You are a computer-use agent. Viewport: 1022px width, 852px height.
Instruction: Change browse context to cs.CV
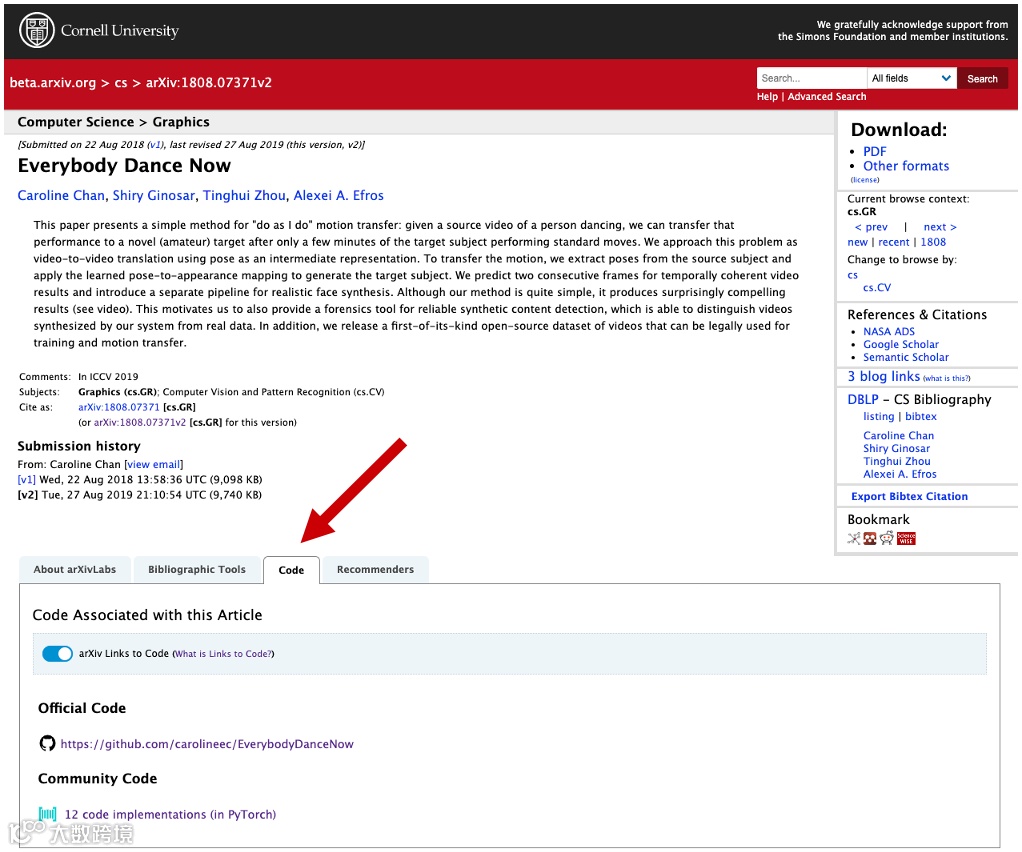pyautogui.click(x=877, y=287)
